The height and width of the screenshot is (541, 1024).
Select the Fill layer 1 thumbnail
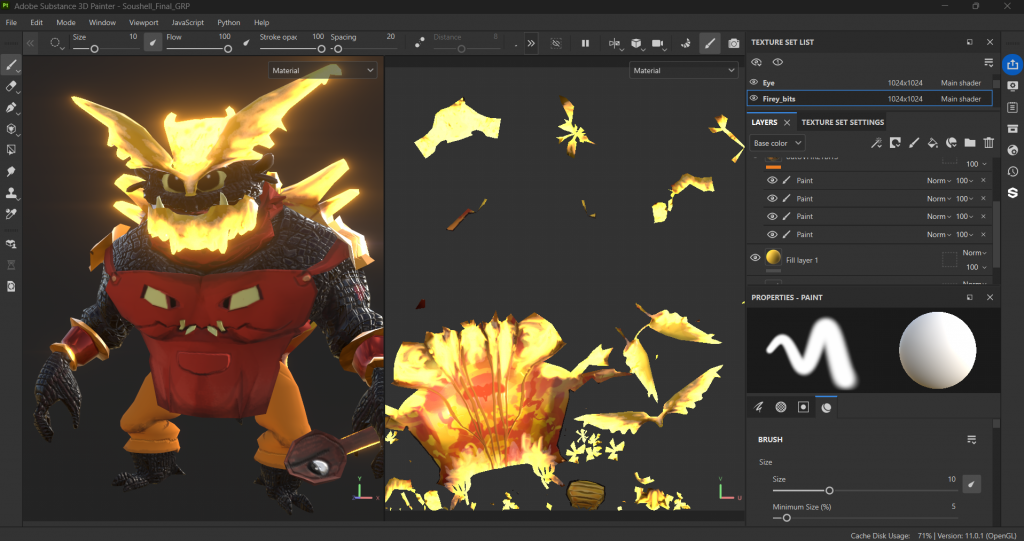tap(773, 257)
